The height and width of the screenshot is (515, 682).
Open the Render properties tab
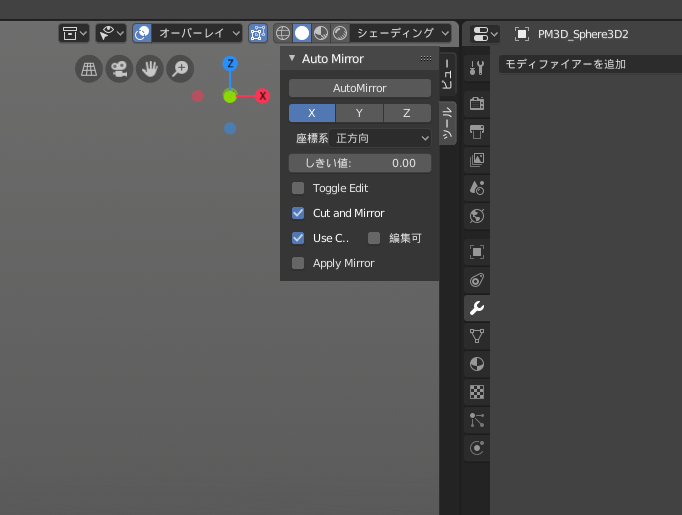pyautogui.click(x=477, y=104)
